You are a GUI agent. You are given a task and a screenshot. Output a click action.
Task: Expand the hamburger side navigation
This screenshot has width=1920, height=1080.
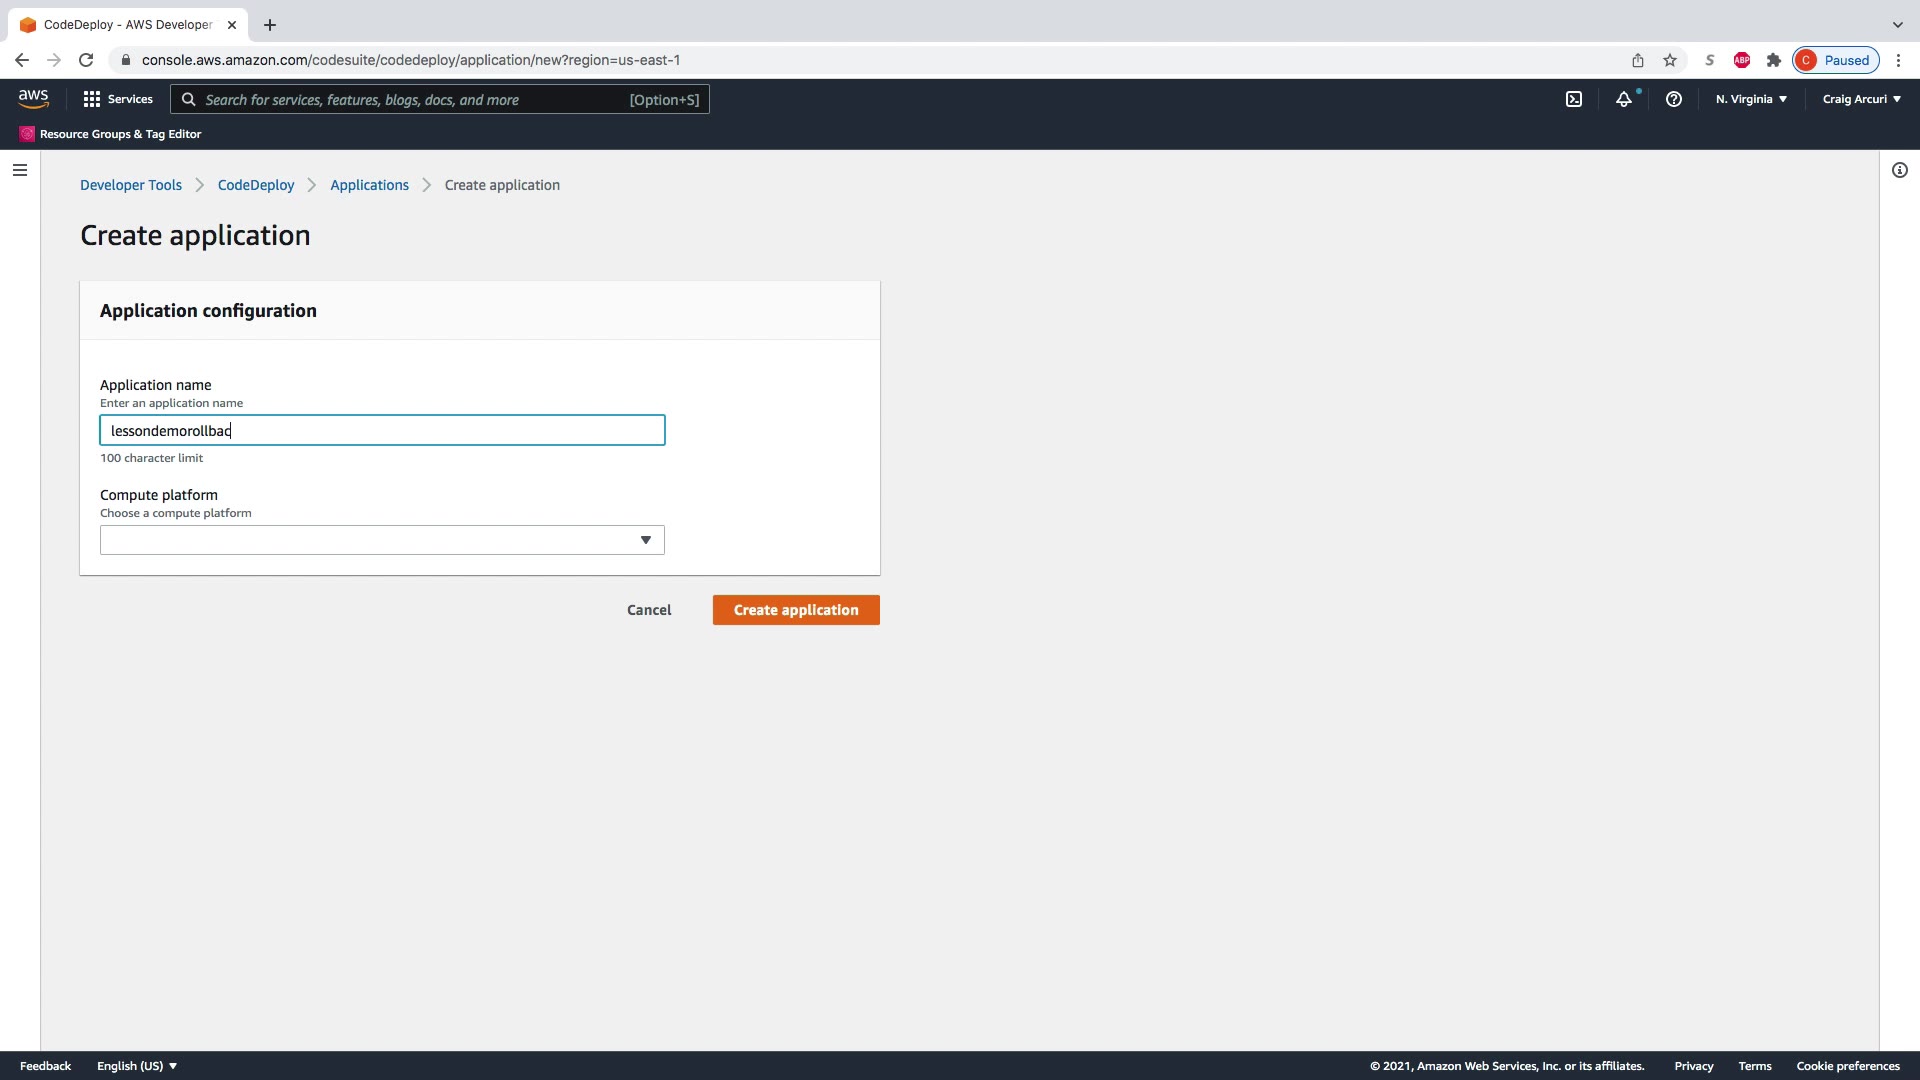coord(20,170)
